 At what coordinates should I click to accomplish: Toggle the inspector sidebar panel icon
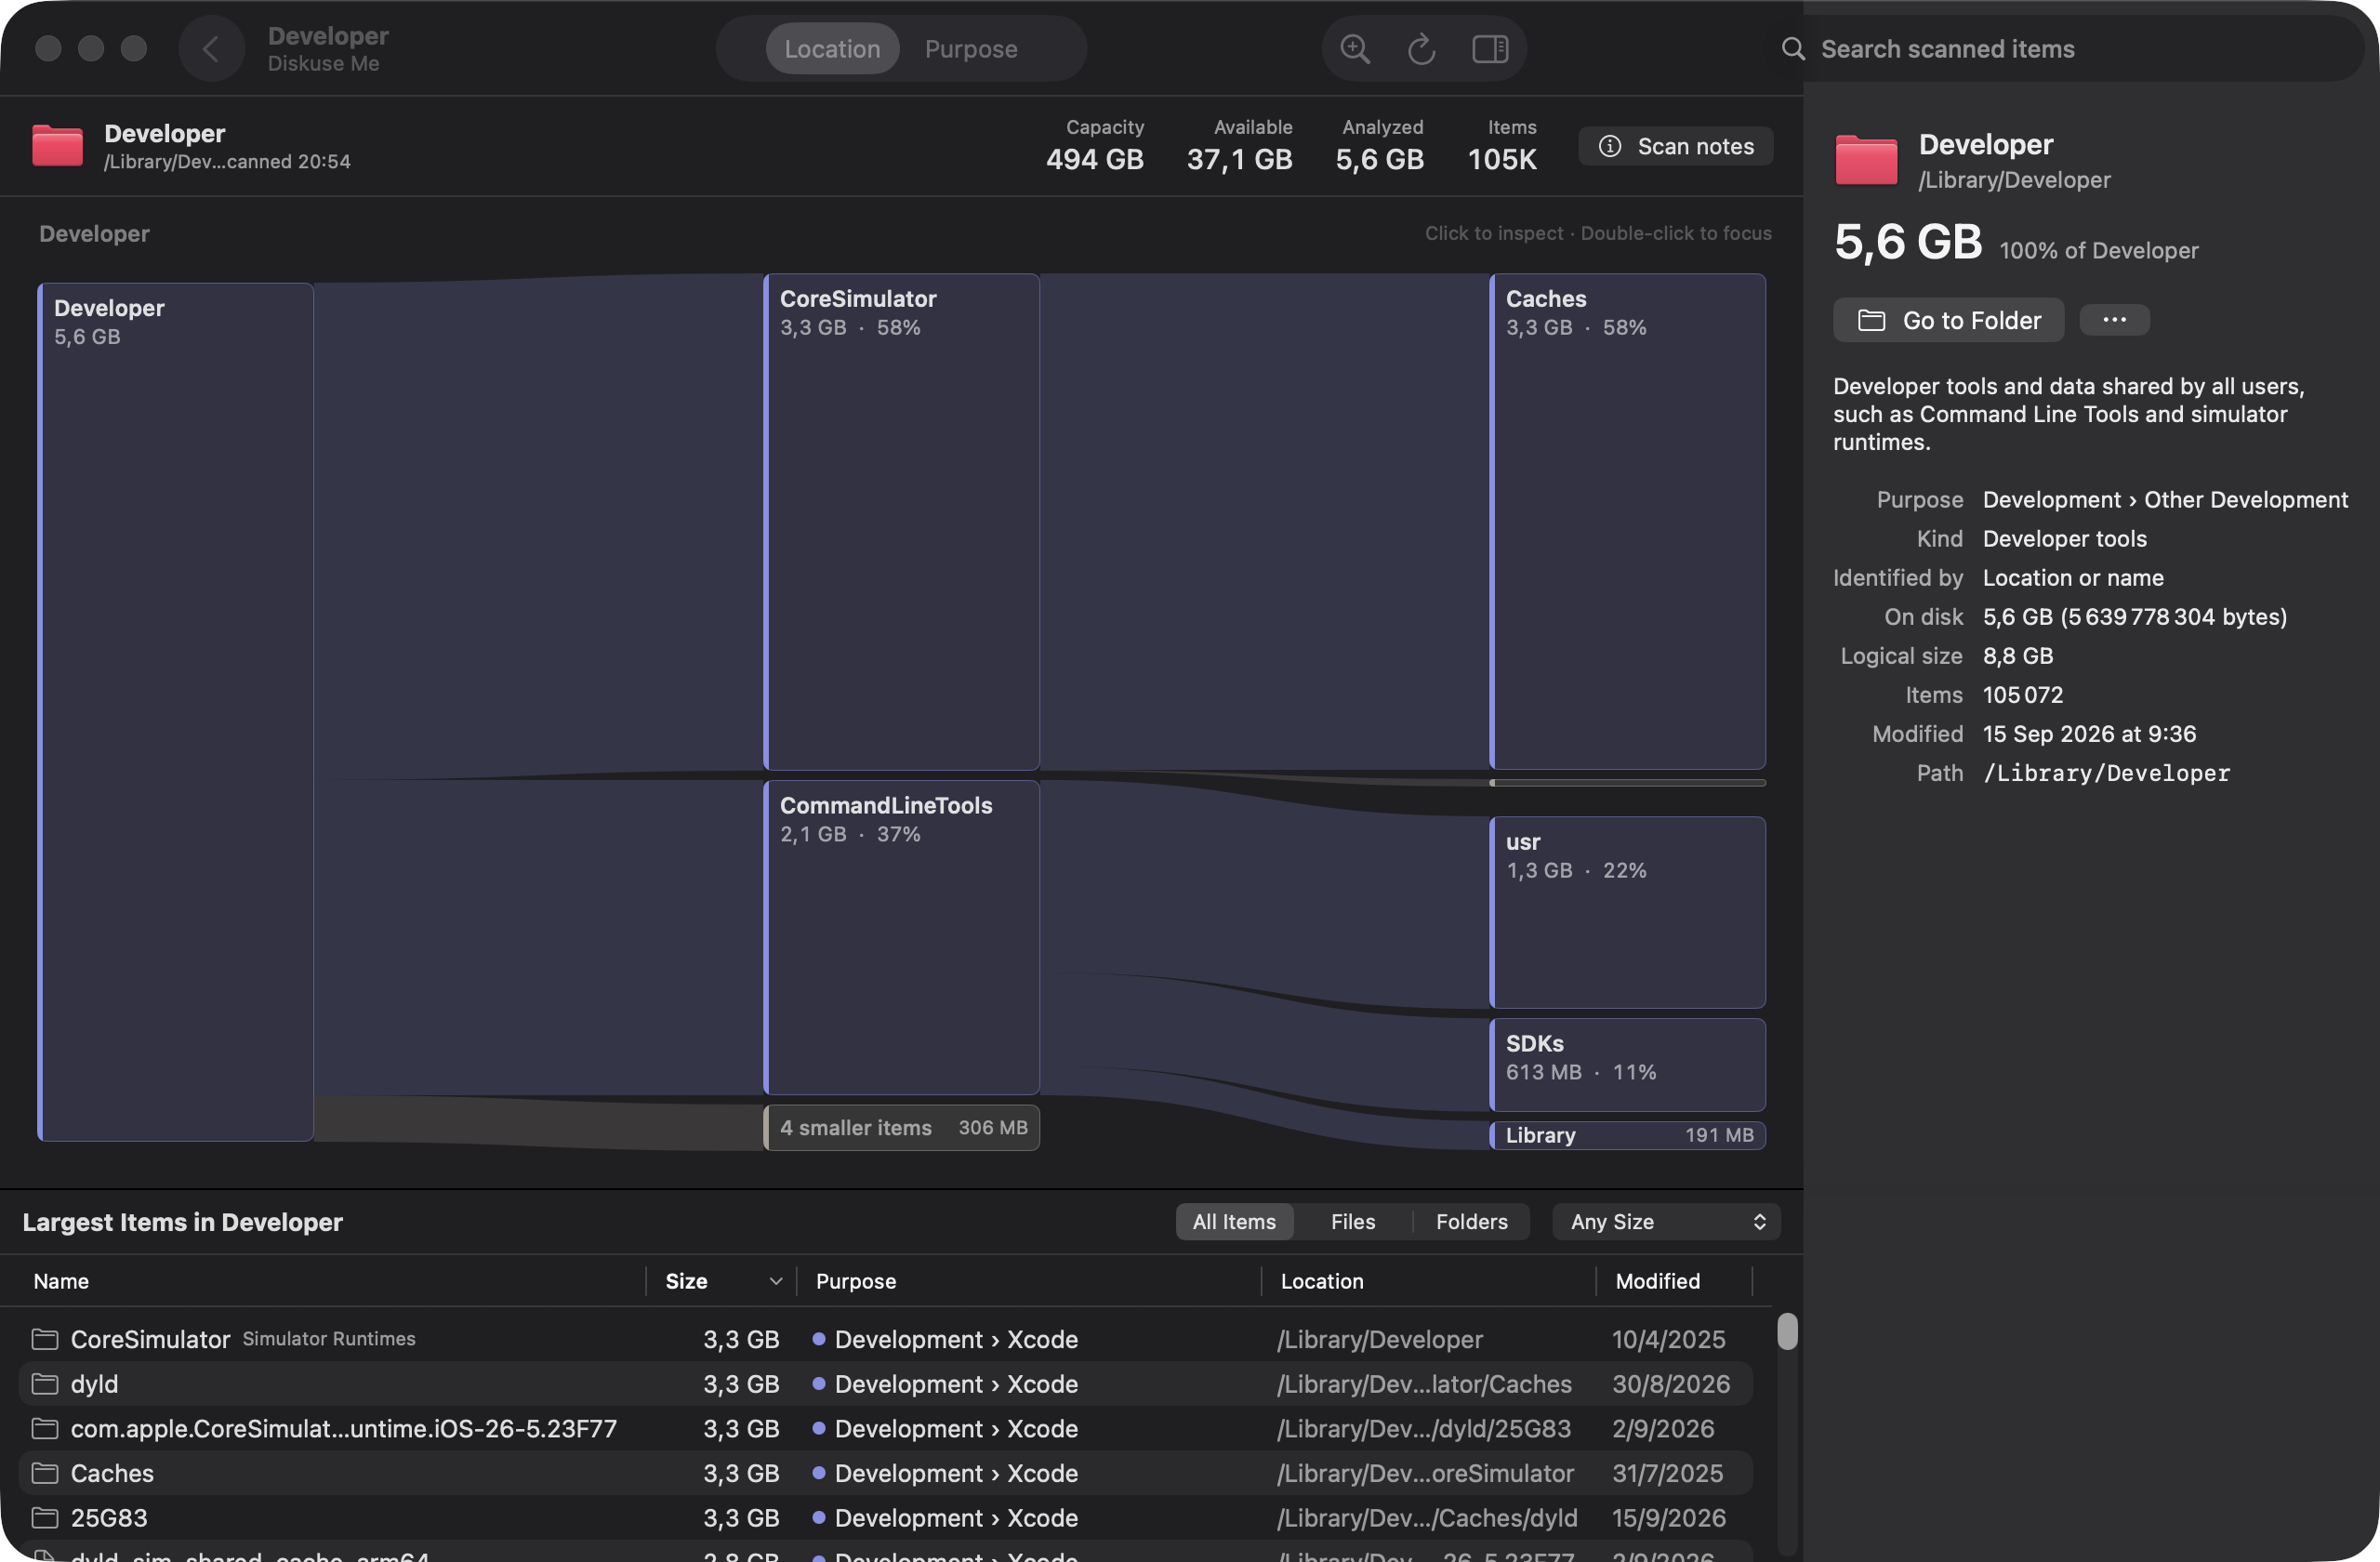click(x=1490, y=48)
